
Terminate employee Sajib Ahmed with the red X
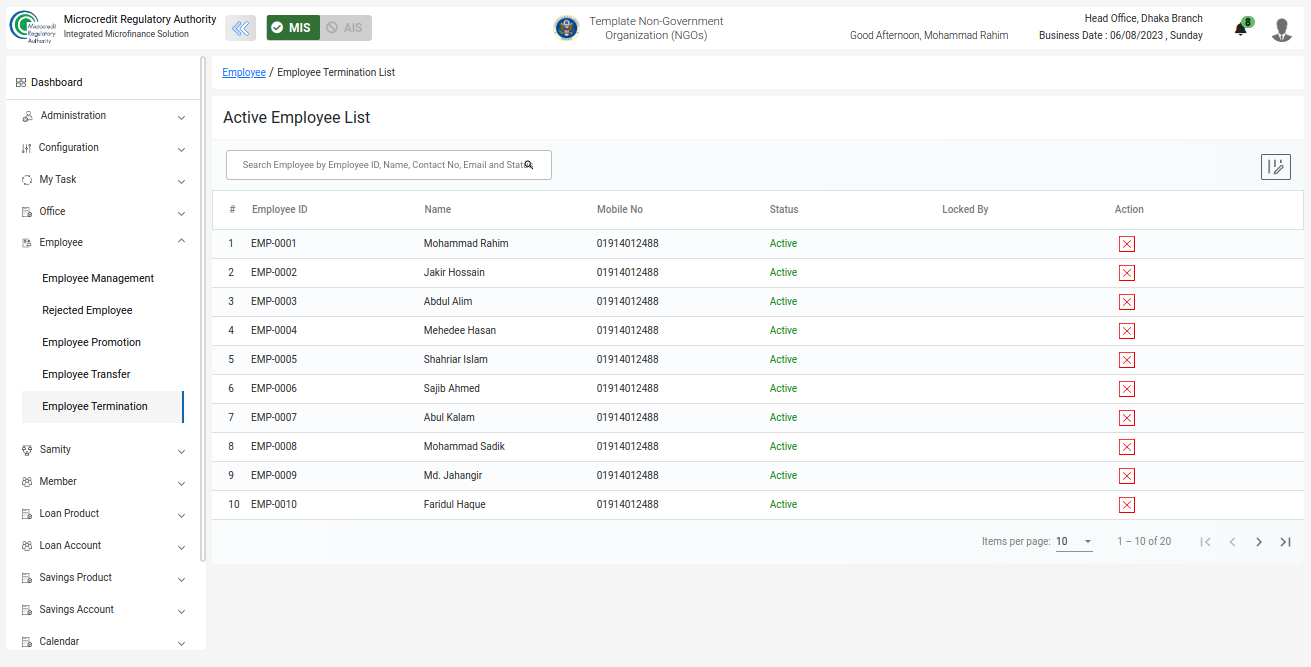point(1127,389)
